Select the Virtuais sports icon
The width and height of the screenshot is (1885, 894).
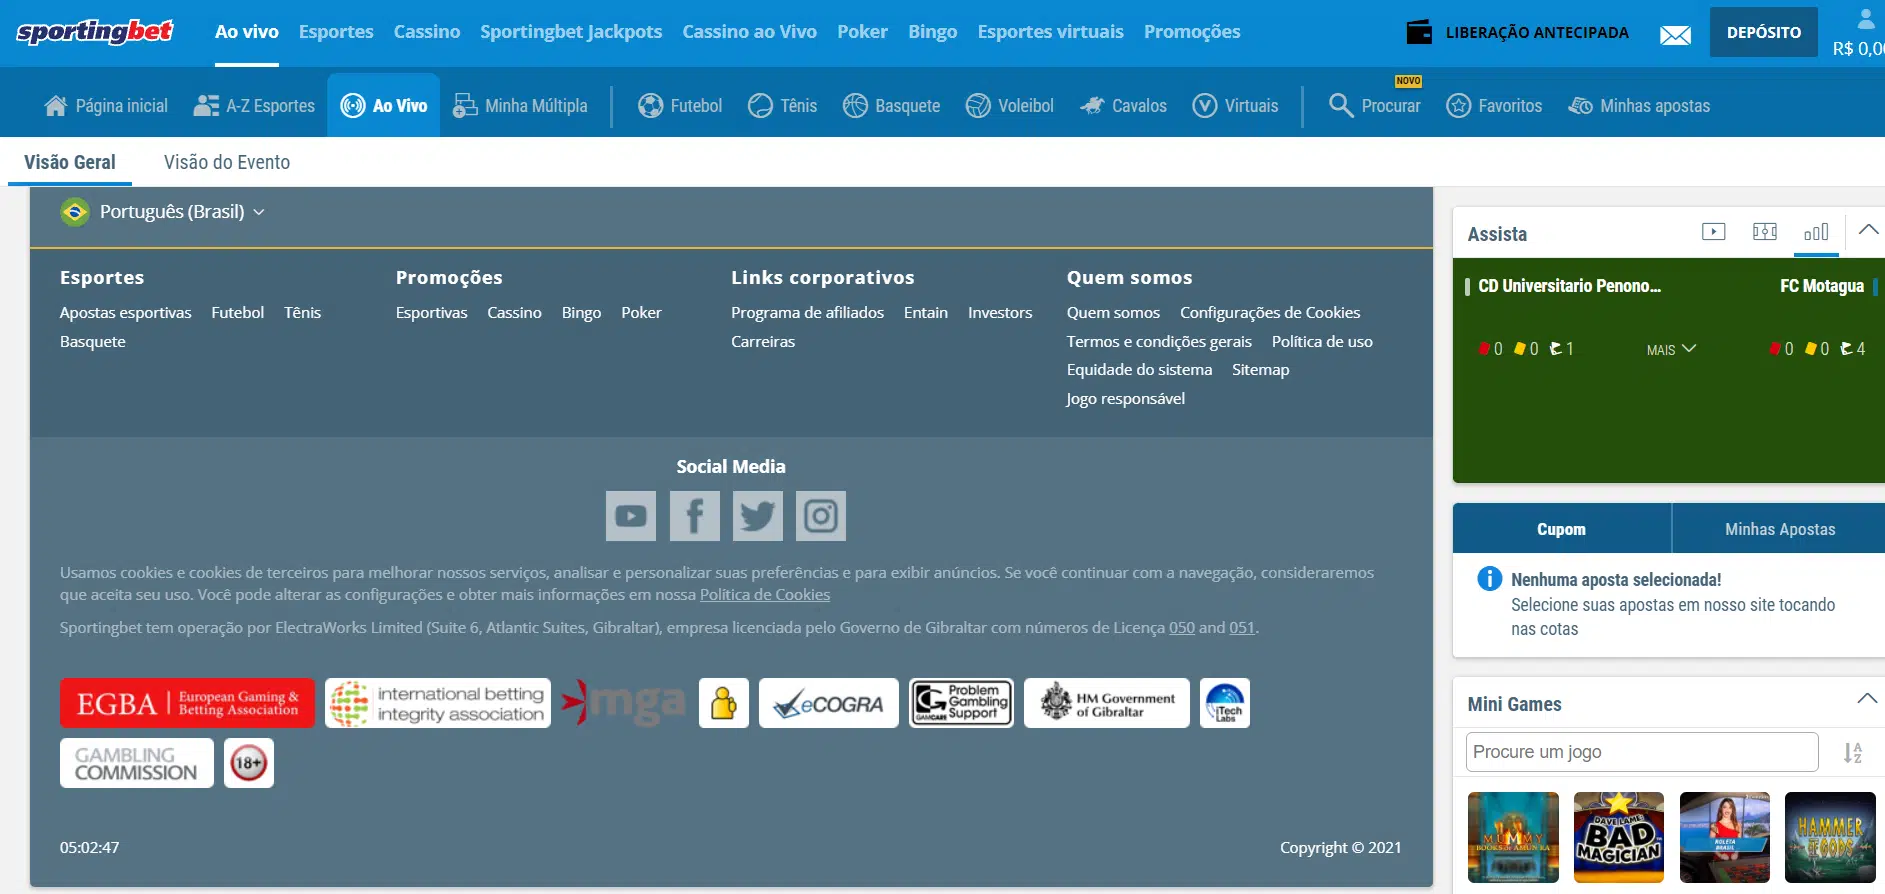tap(1205, 105)
